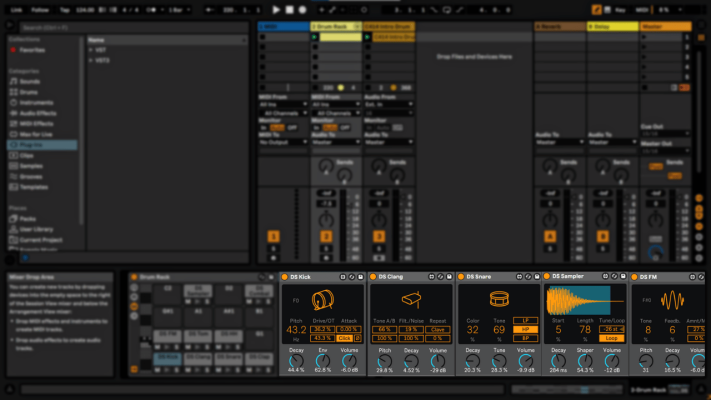Open Master Out dropdown
Image resolution: width=711 pixels, height=400 pixels.
click(x=665, y=151)
